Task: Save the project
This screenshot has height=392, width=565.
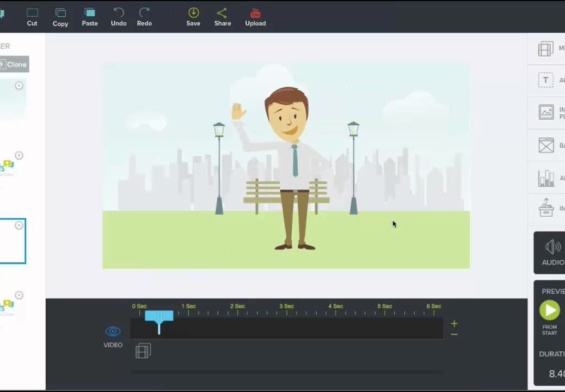Action: click(x=193, y=17)
